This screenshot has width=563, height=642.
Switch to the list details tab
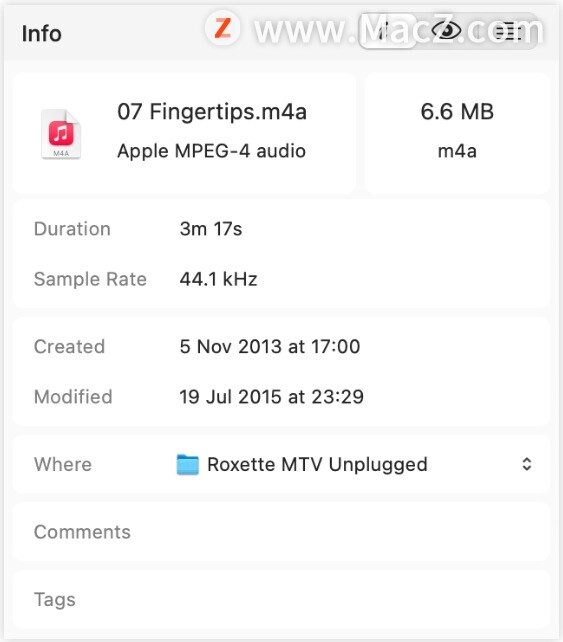click(x=508, y=32)
